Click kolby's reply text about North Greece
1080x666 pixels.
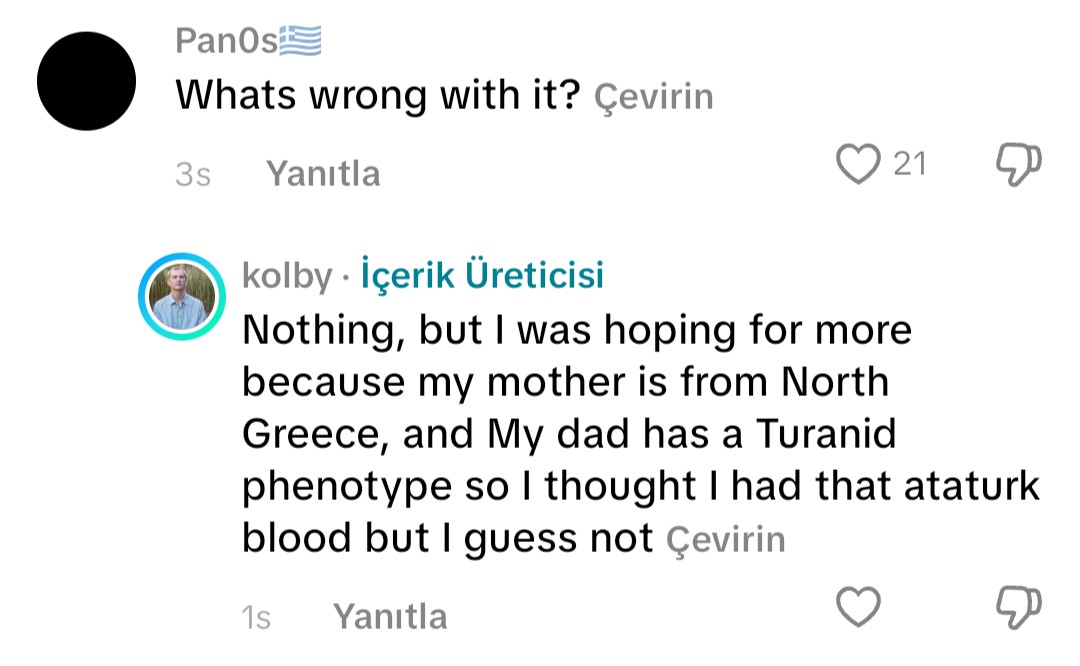[x=565, y=383]
